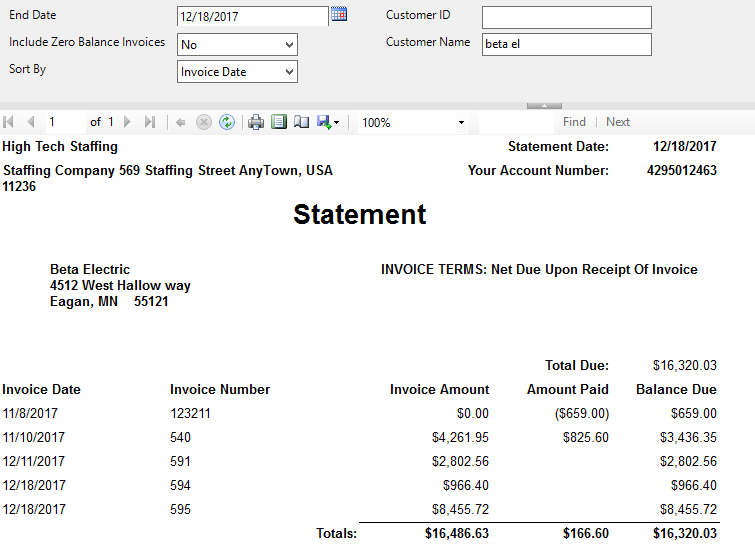Click balance due $3,436.35

[x=688, y=437]
